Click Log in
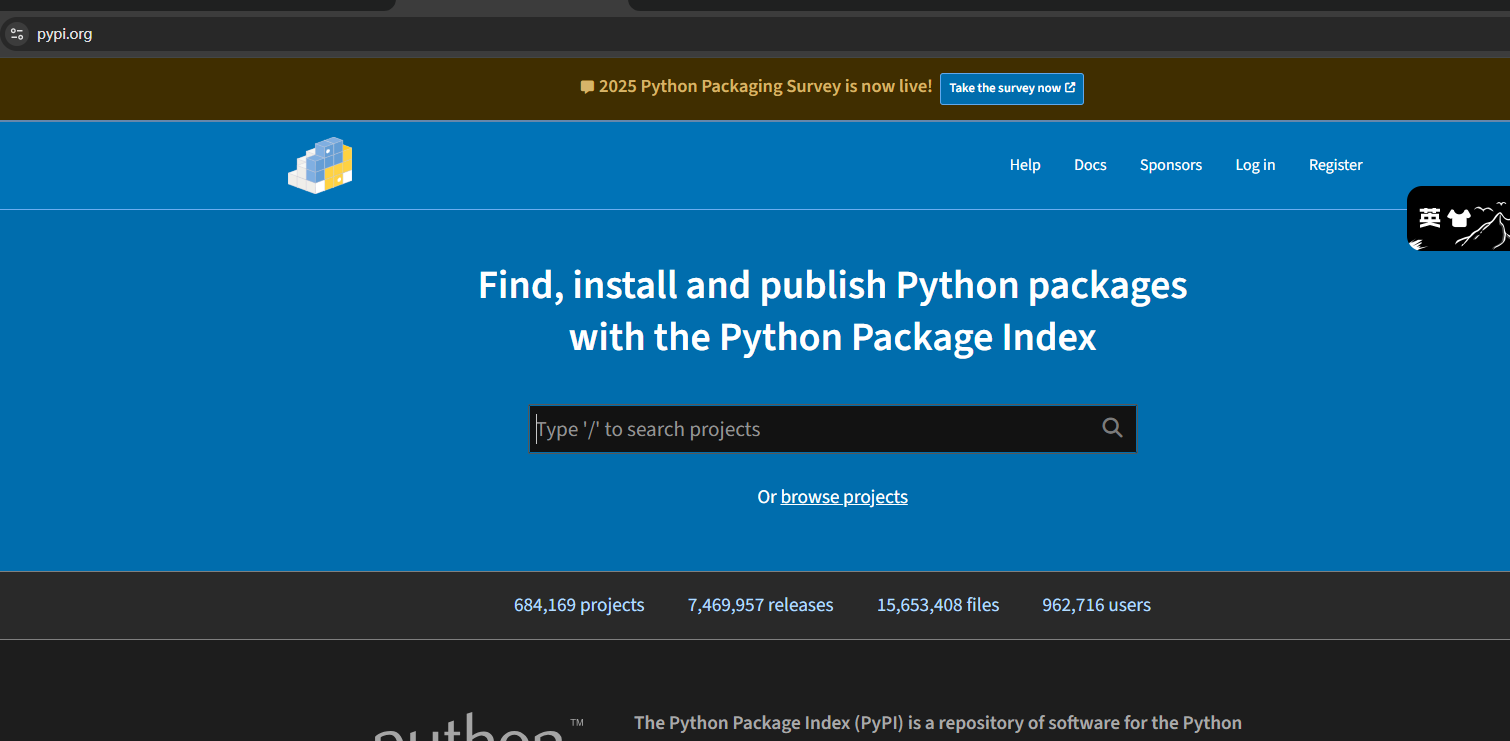This screenshot has width=1510, height=741. point(1255,165)
